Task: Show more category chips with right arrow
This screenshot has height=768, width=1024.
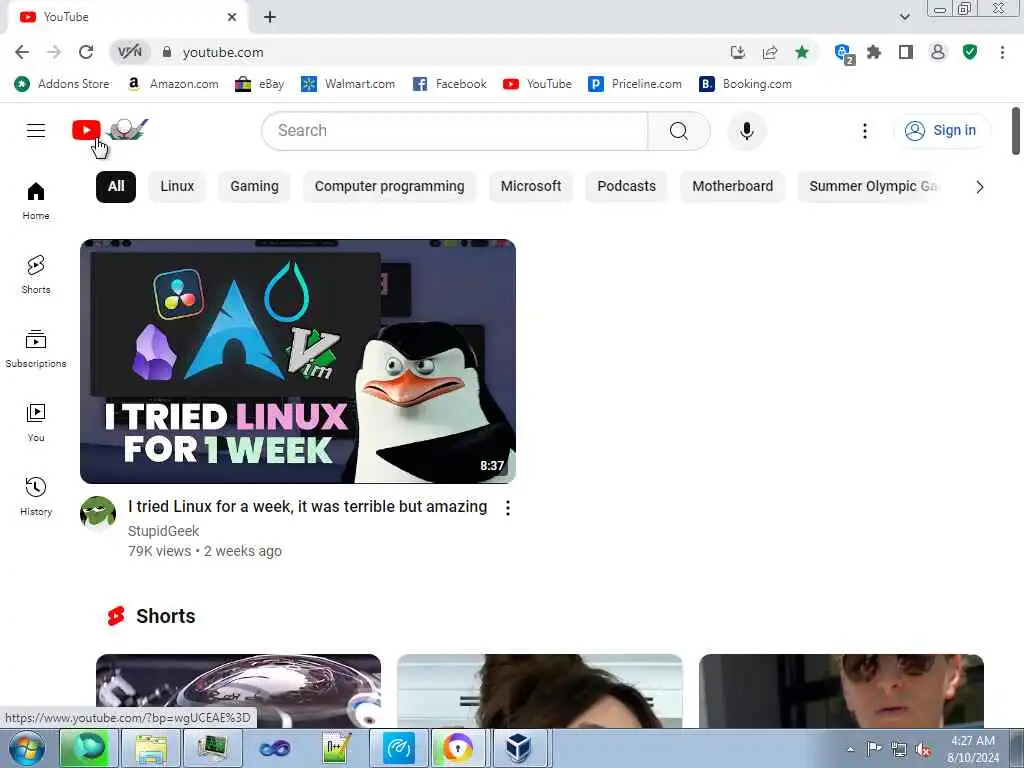Action: pyautogui.click(x=979, y=187)
